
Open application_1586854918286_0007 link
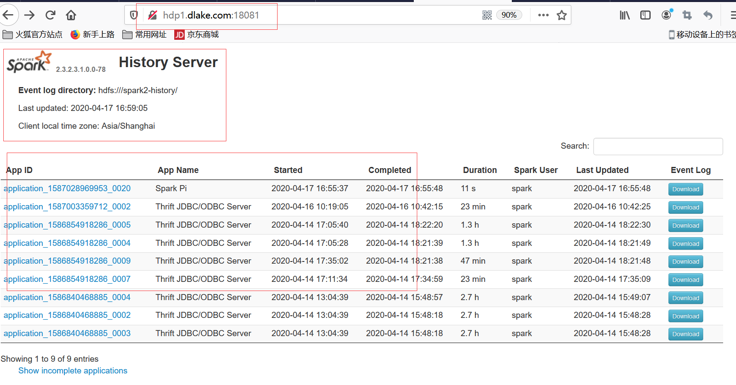[x=67, y=279]
